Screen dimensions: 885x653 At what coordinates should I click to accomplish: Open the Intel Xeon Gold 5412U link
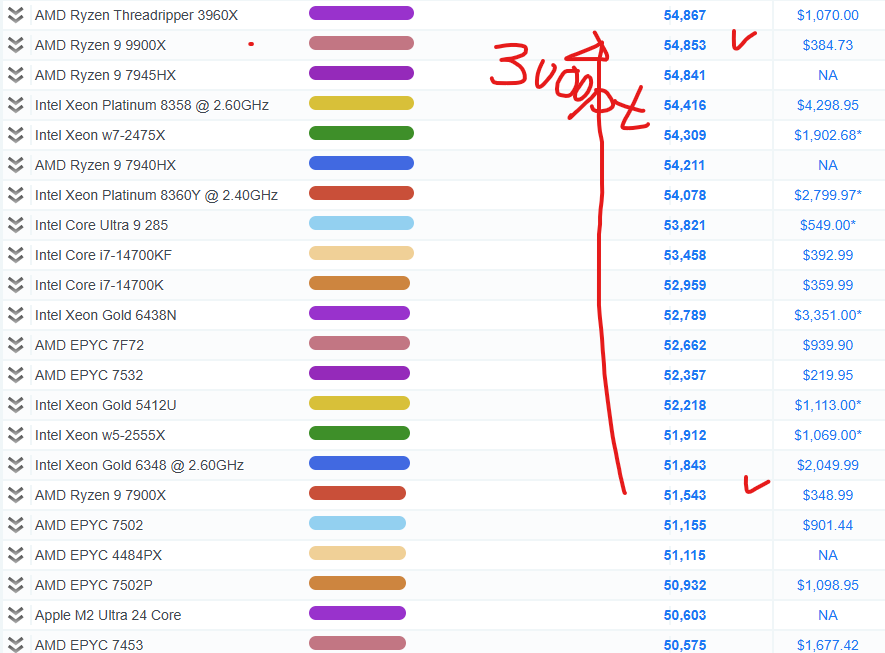106,405
